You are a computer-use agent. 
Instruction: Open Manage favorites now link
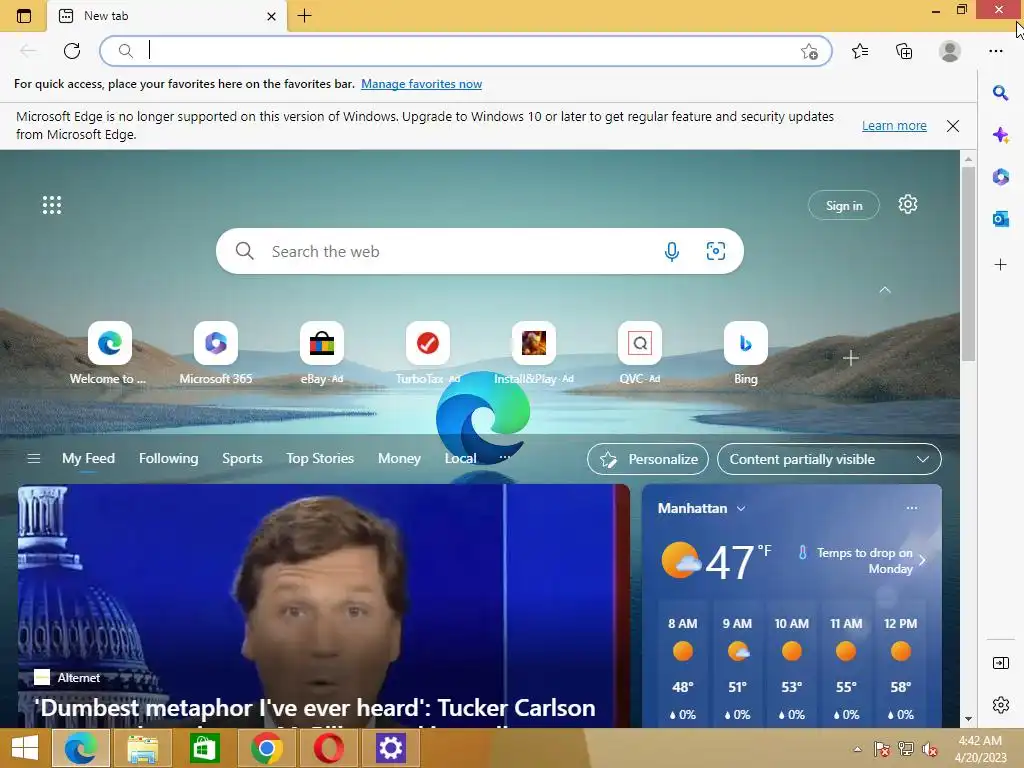(421, 84)
